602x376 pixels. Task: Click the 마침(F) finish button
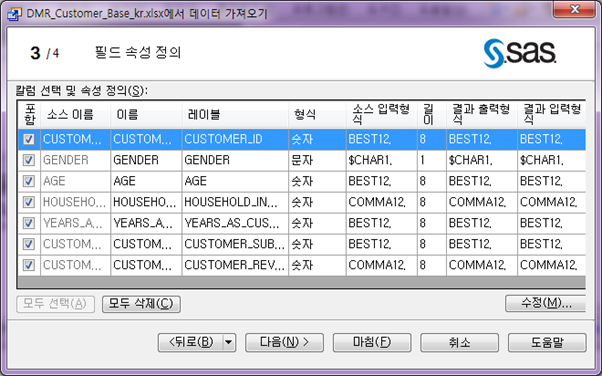point(372,342)
